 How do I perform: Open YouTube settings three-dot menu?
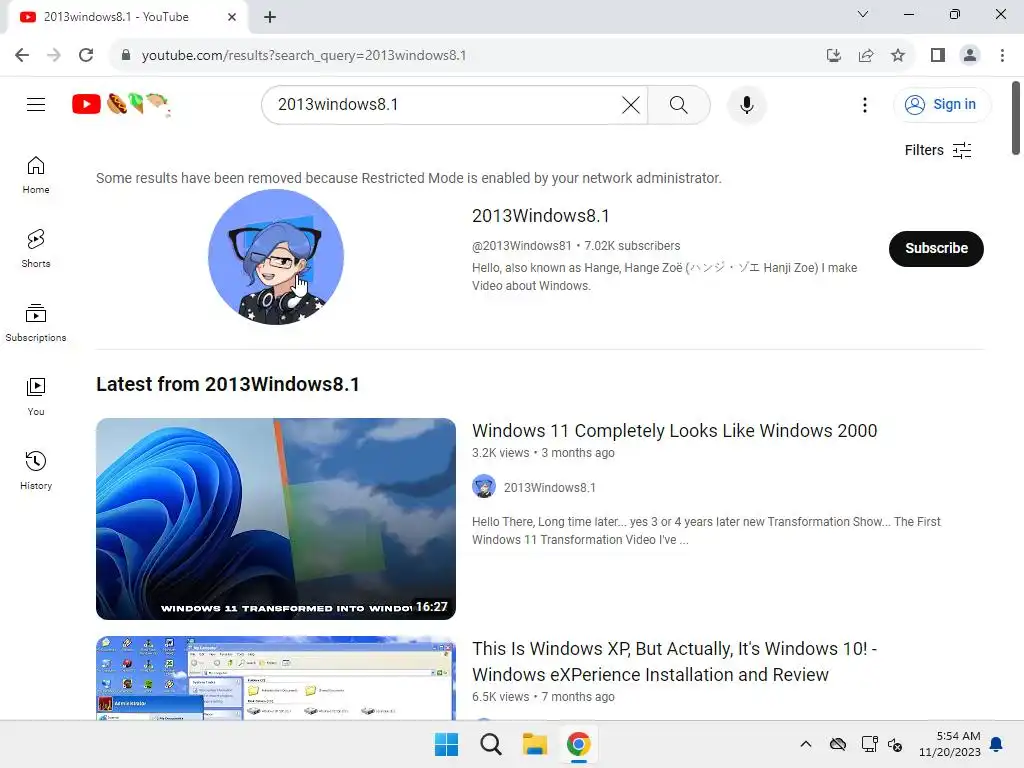point(865,104)
